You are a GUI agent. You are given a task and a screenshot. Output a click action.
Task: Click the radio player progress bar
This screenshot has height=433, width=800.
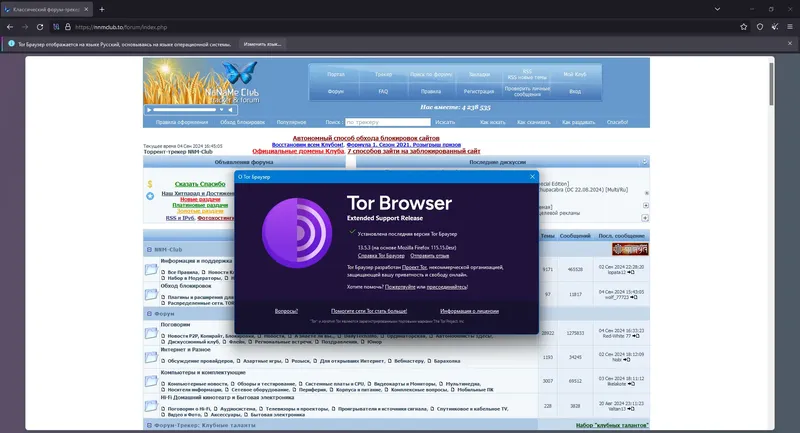(185, 110)
